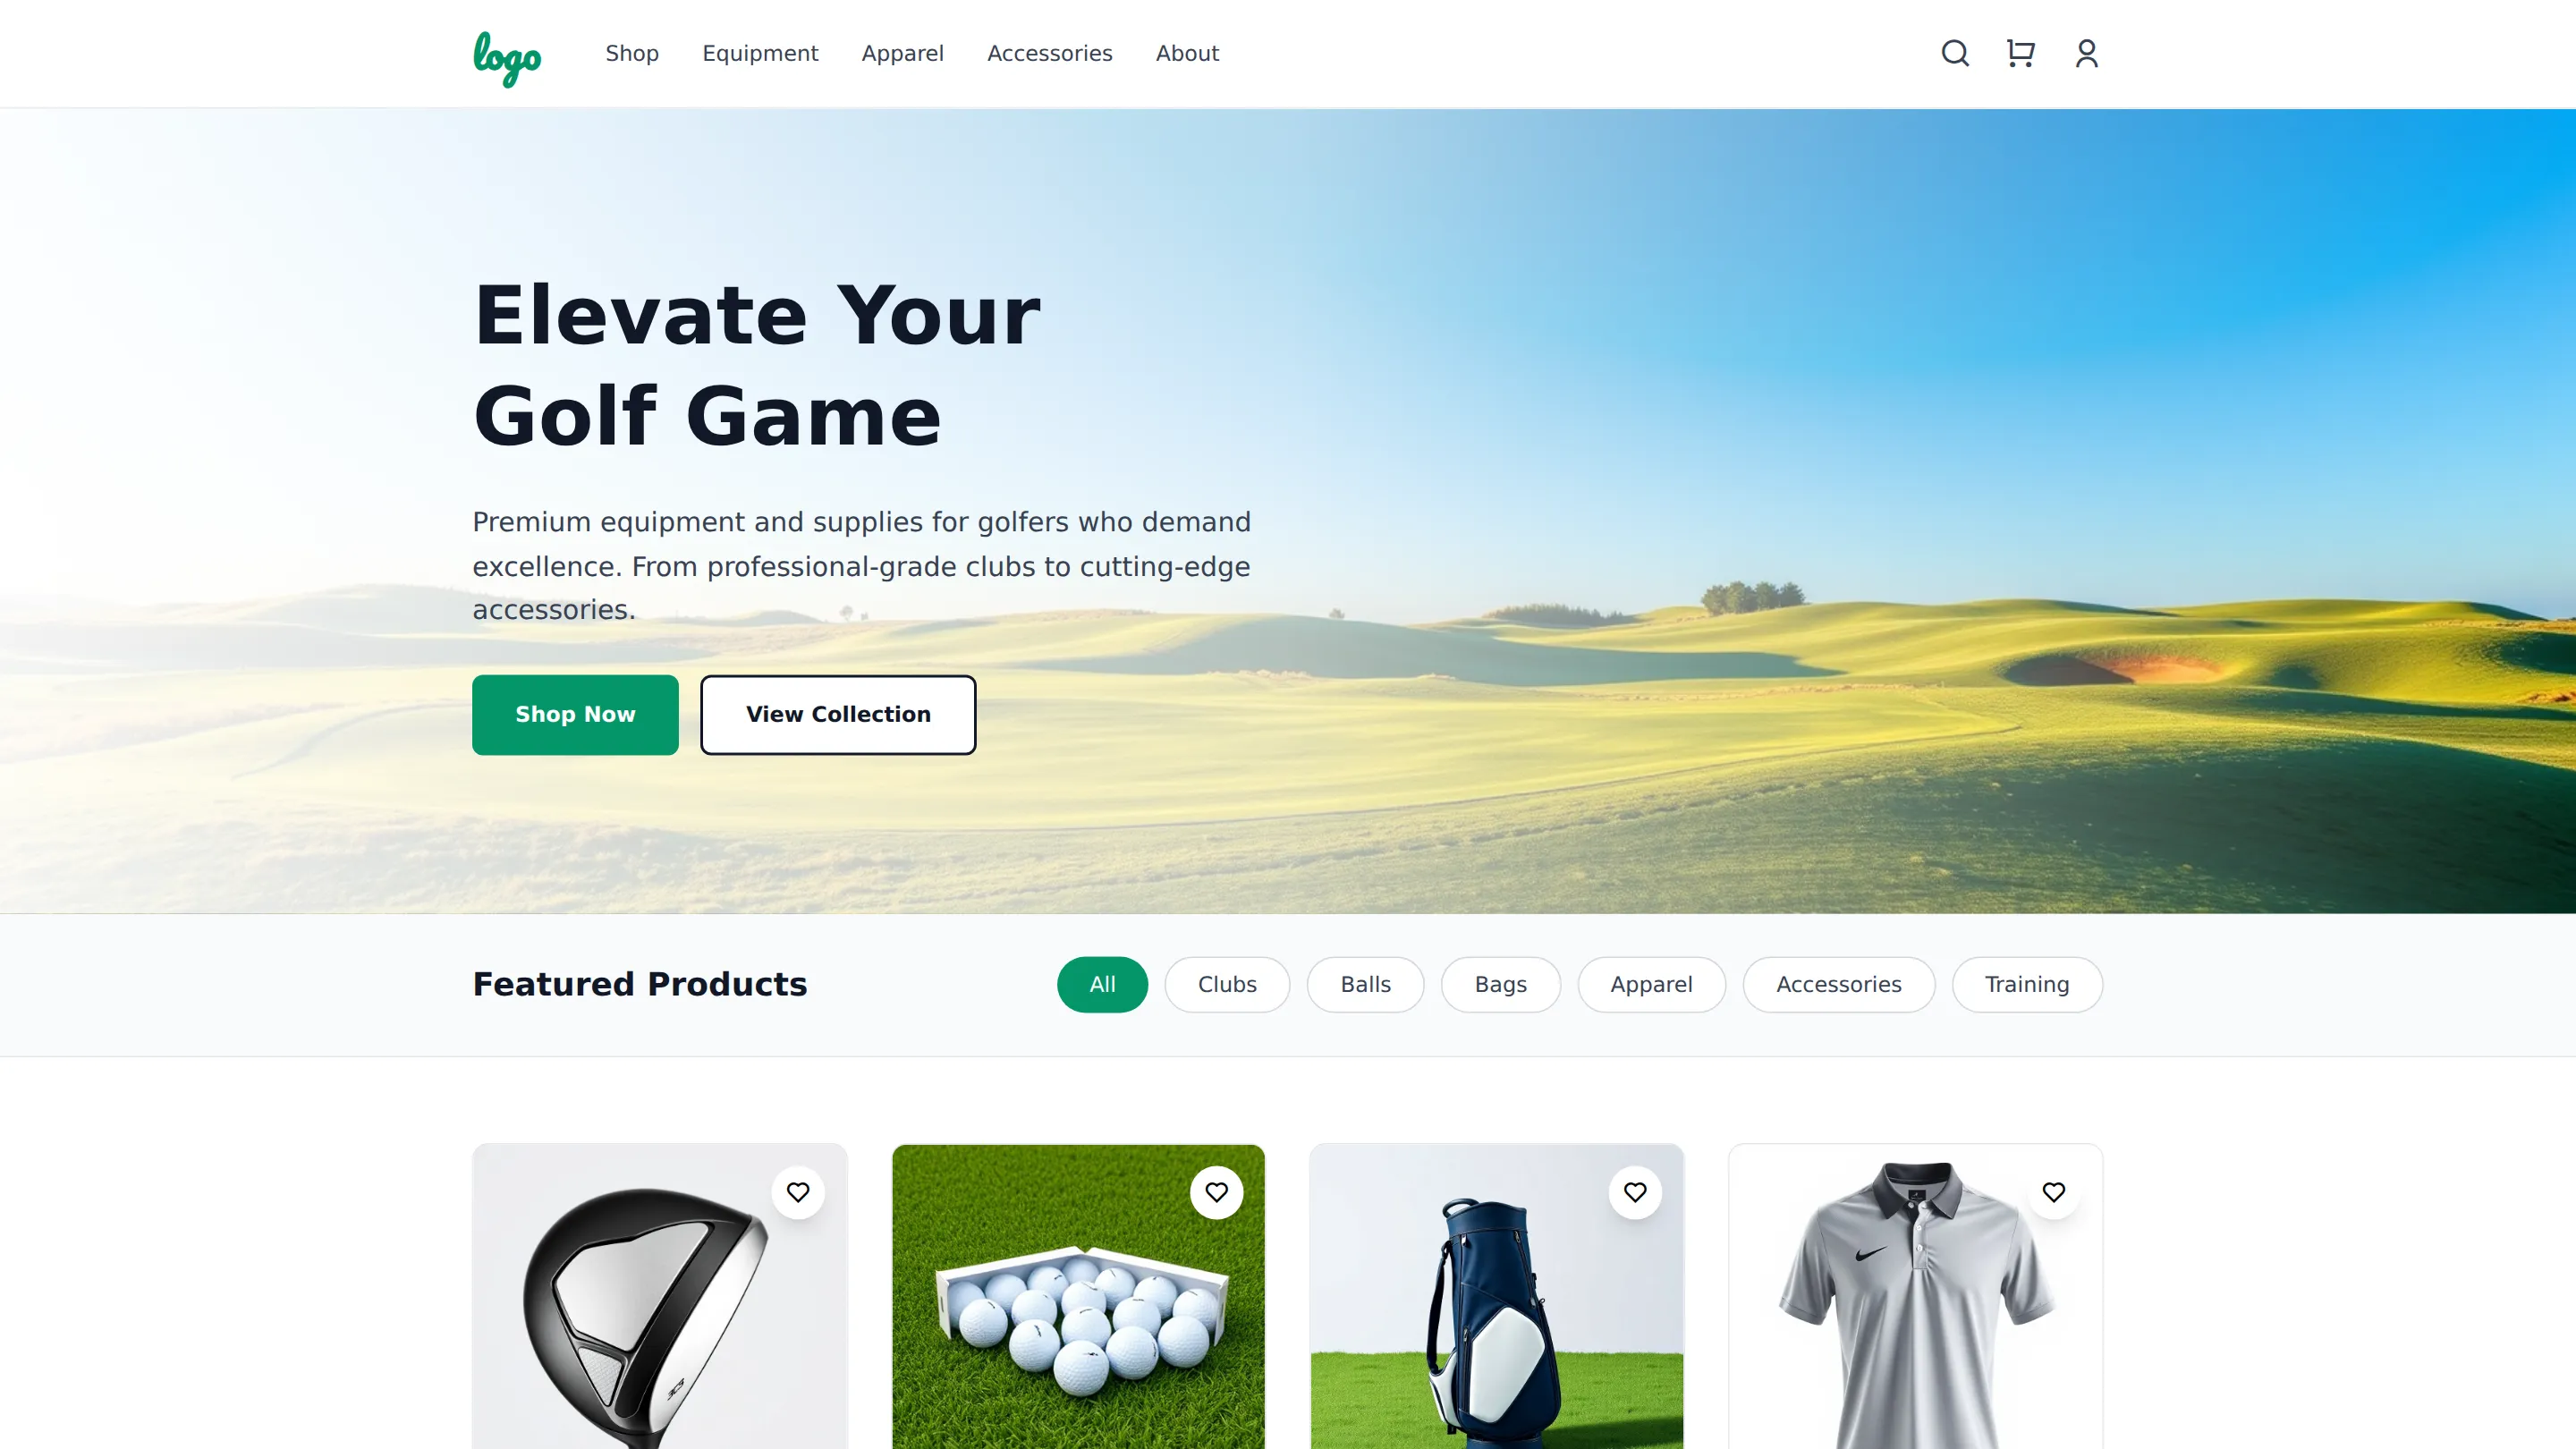Click the green logo in header

(507, 58)
